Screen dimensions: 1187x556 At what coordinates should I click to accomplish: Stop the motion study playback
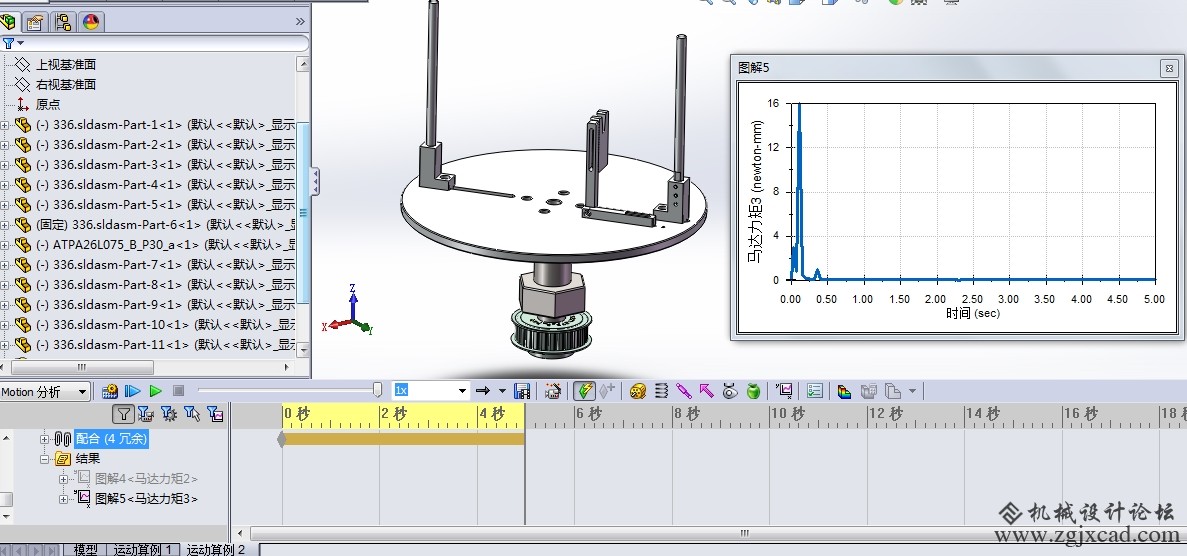click(x=179, y=391)
